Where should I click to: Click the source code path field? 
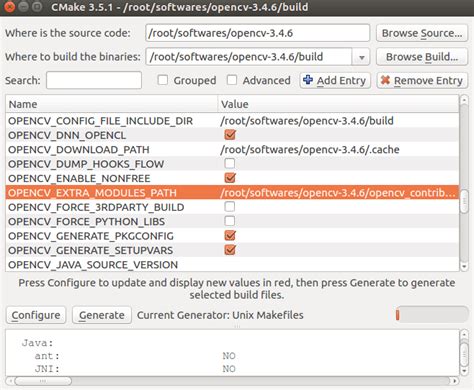point(257,33)
